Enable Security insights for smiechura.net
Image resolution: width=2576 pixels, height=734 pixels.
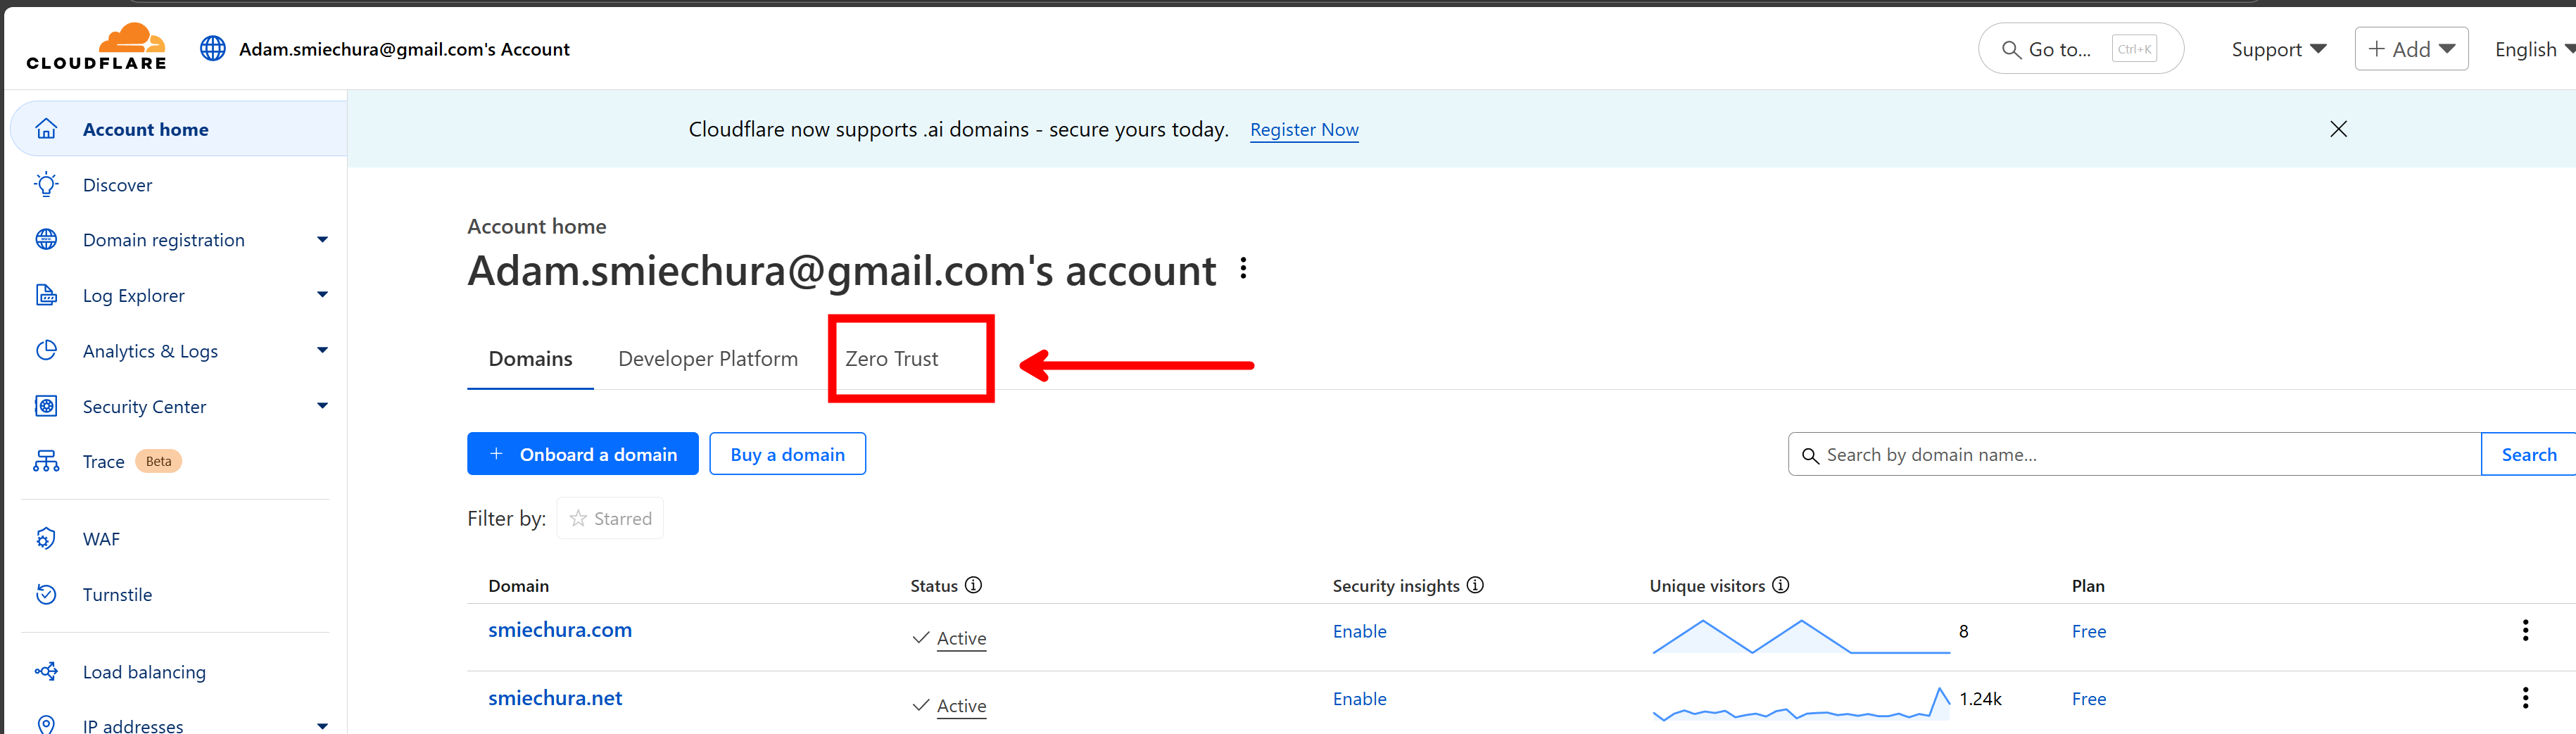coord(1359,698)
